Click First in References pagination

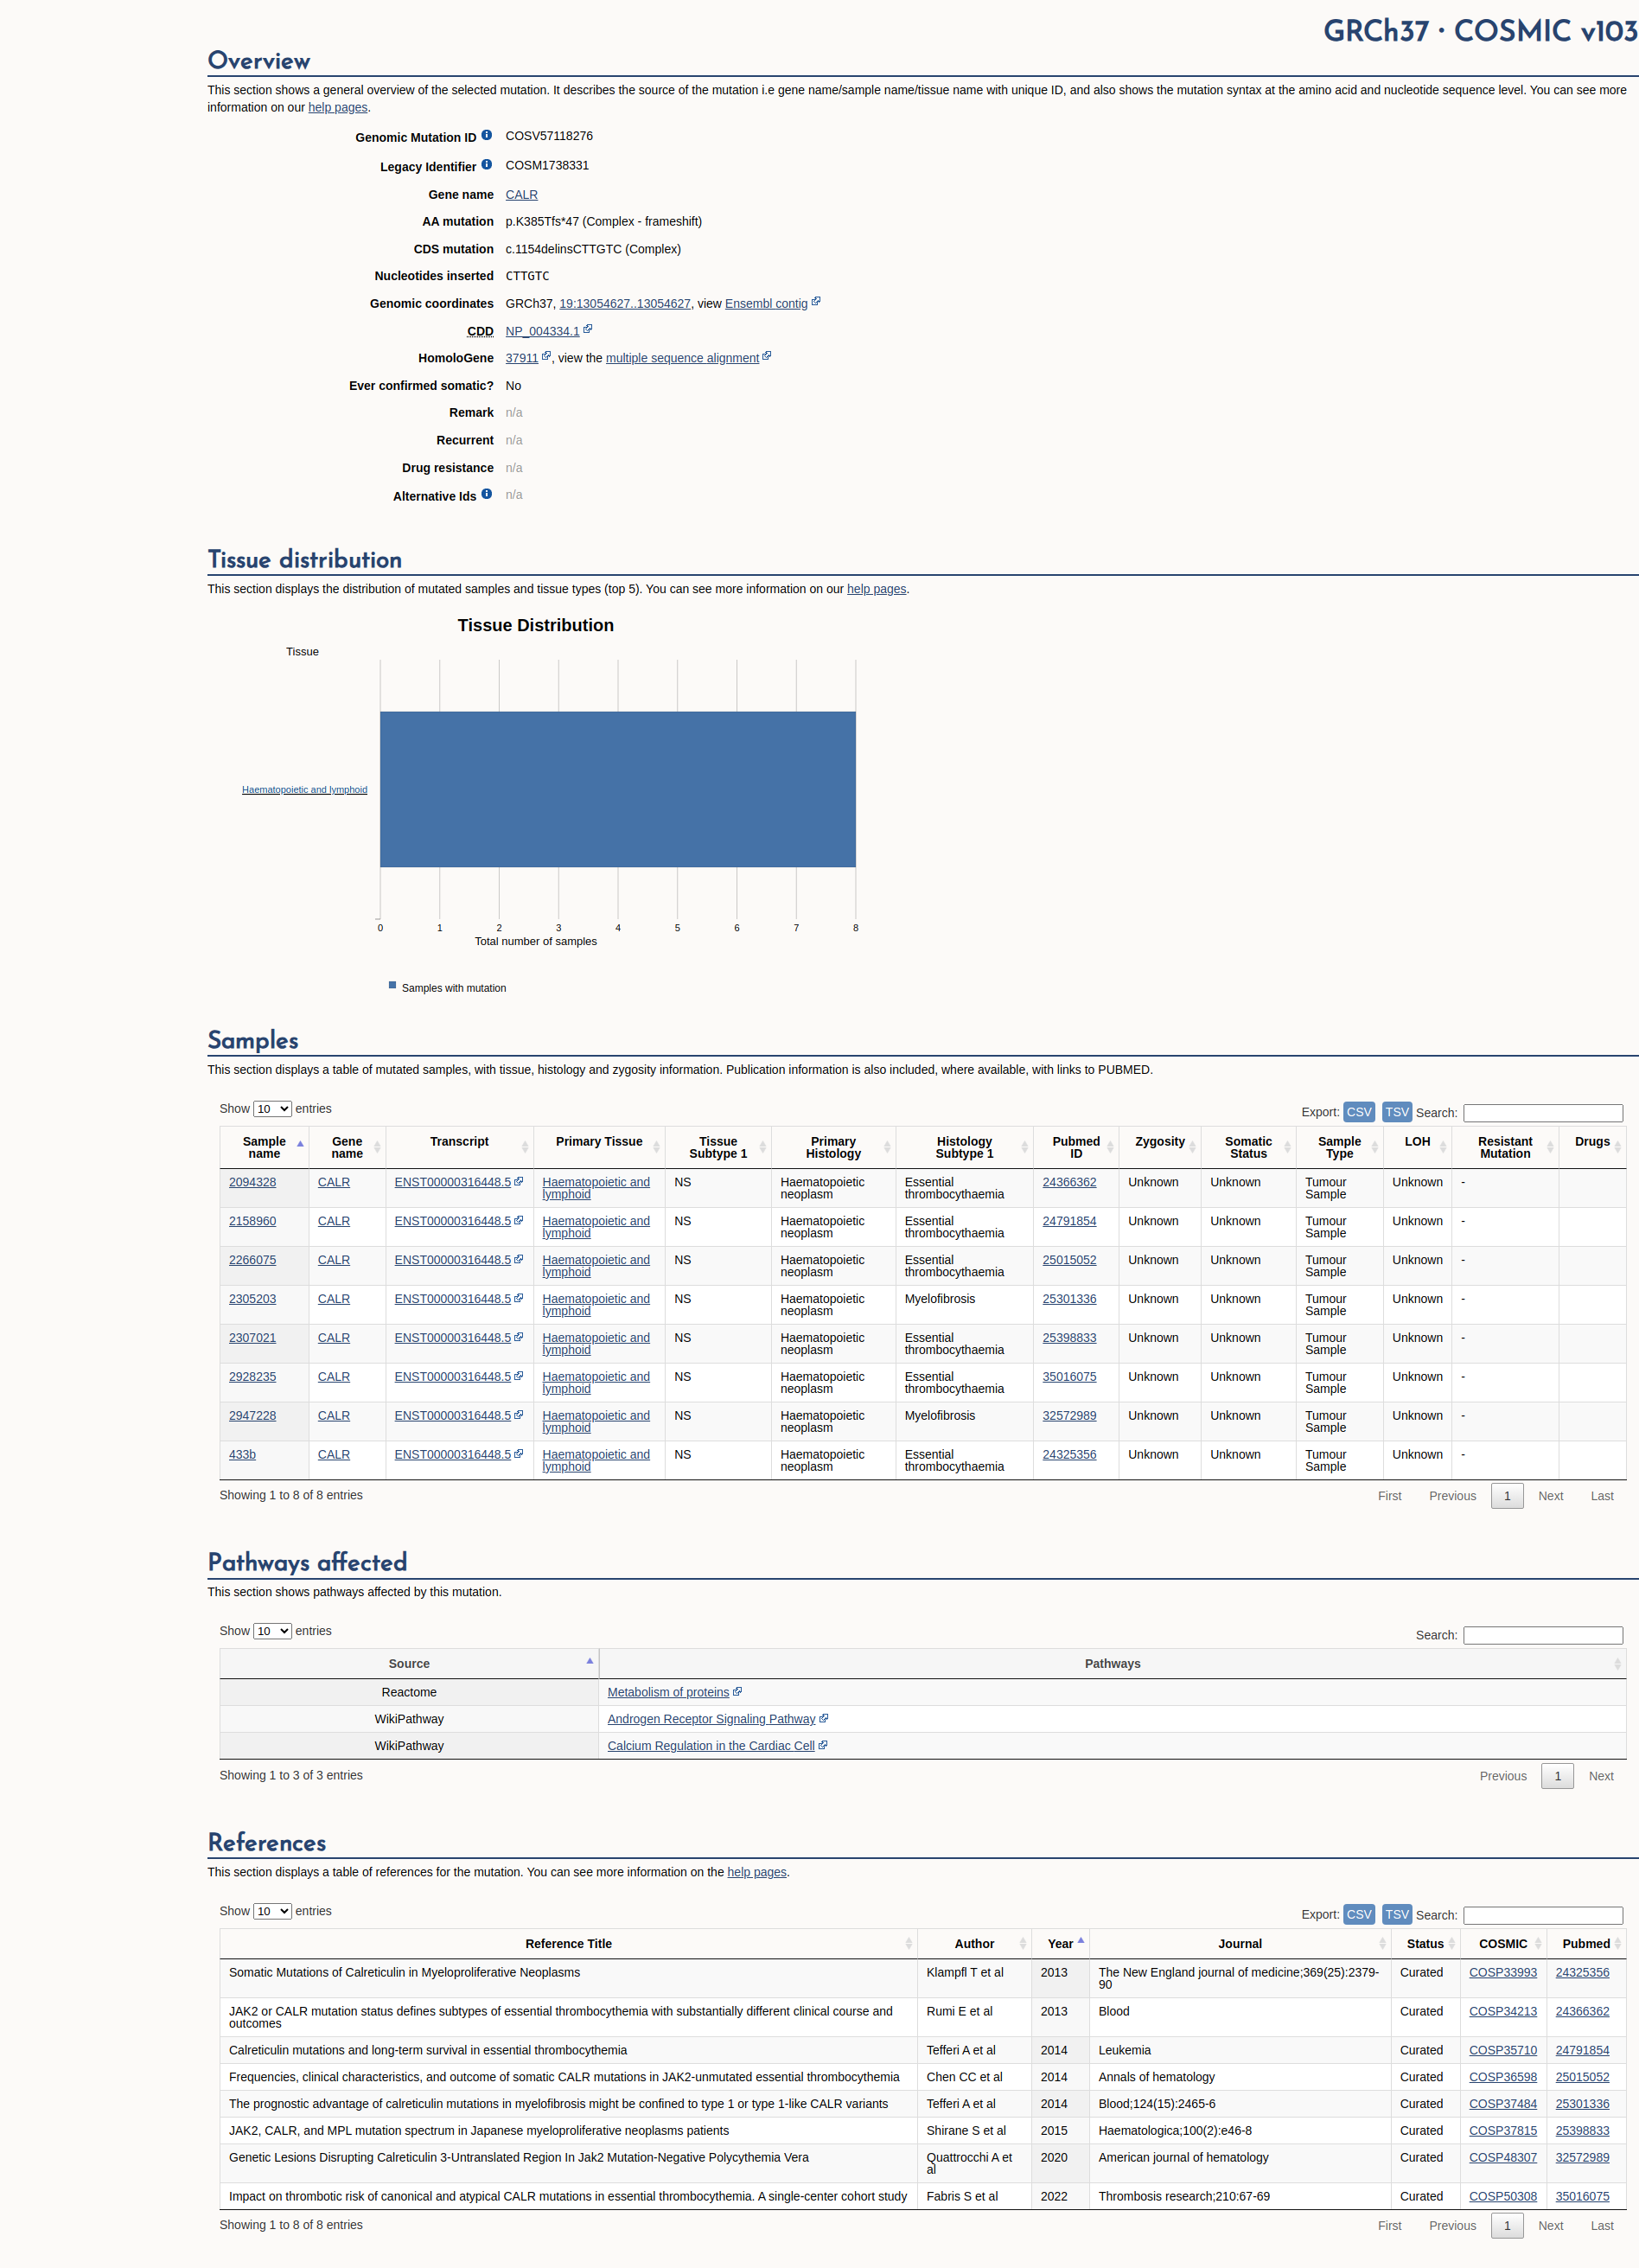pyautogui.click(x=1389, y=2226)
